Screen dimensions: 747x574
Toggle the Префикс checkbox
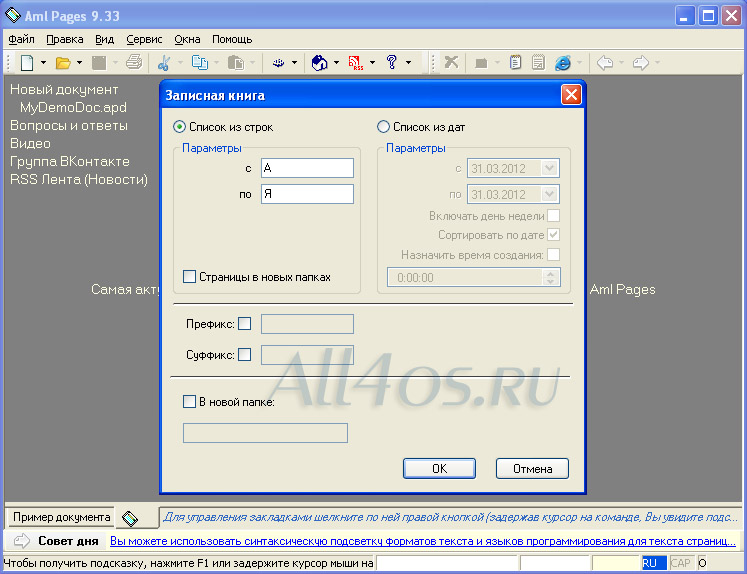pyautogui.click(x=244, y=324)
